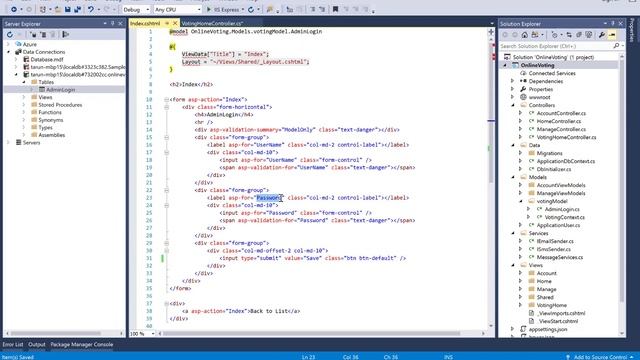
Task: Click the Sync with Active Document icon
Action: [x=569, y=35]
